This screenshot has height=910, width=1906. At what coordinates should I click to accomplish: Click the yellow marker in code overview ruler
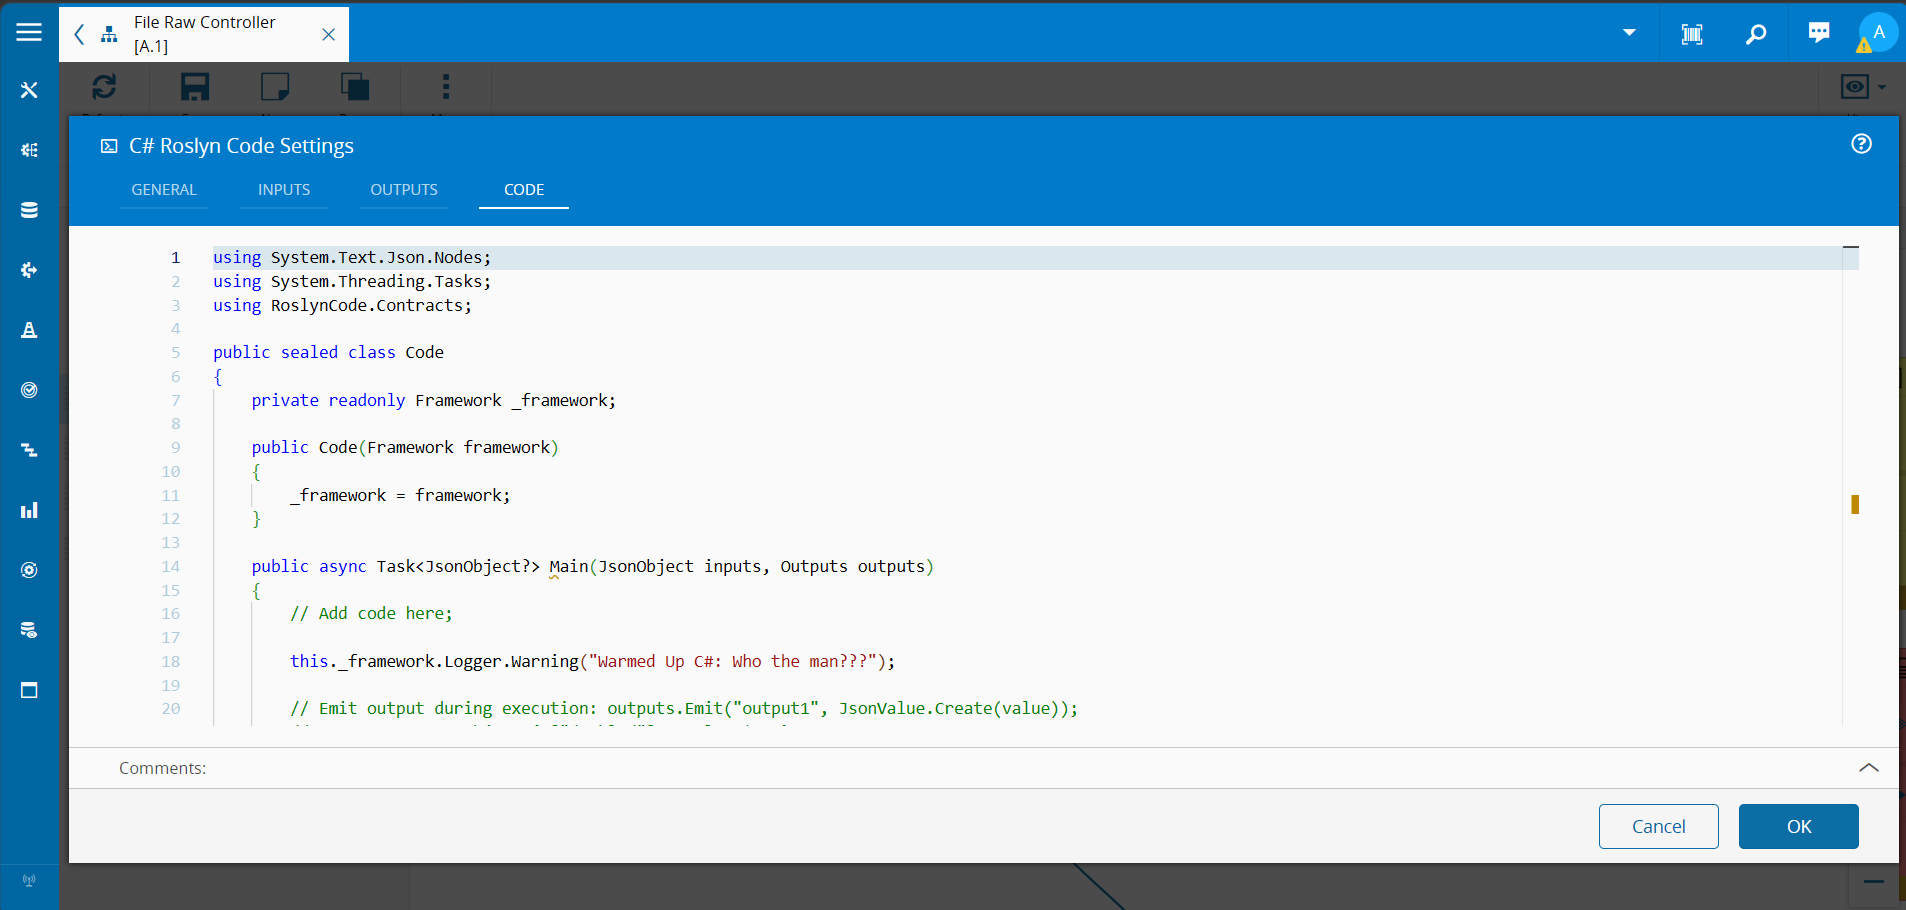(1855, 504)
